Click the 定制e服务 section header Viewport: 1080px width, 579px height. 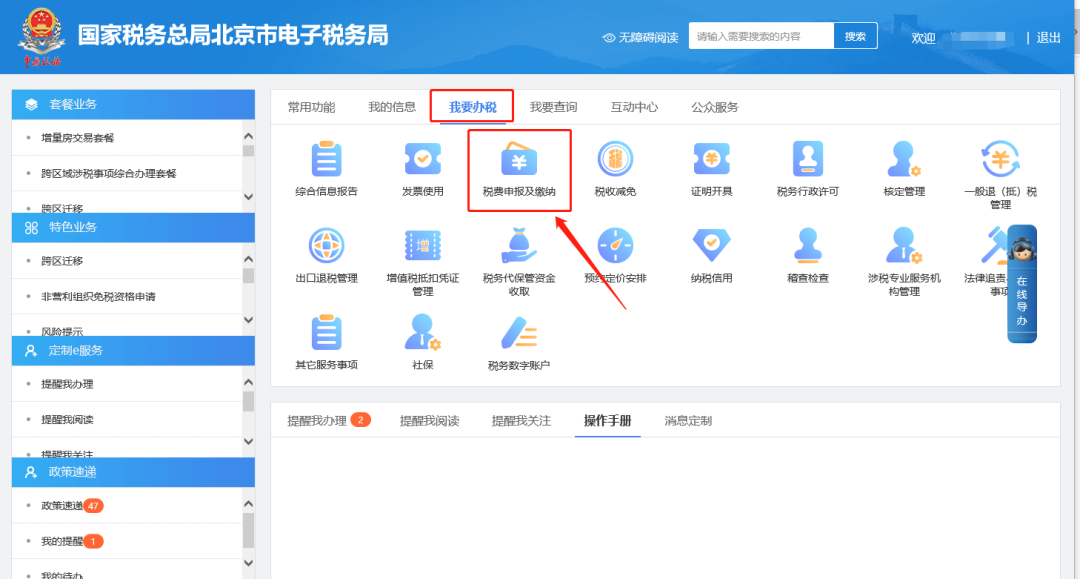(x=133, y=350)
